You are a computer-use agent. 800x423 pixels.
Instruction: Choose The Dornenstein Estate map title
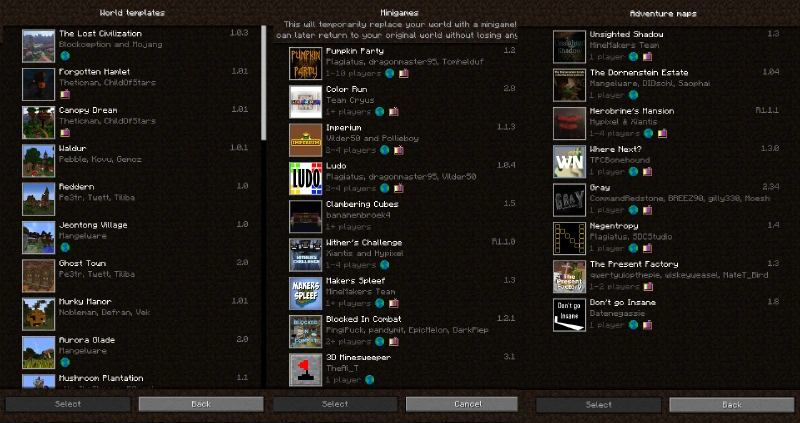coord(639,72)
